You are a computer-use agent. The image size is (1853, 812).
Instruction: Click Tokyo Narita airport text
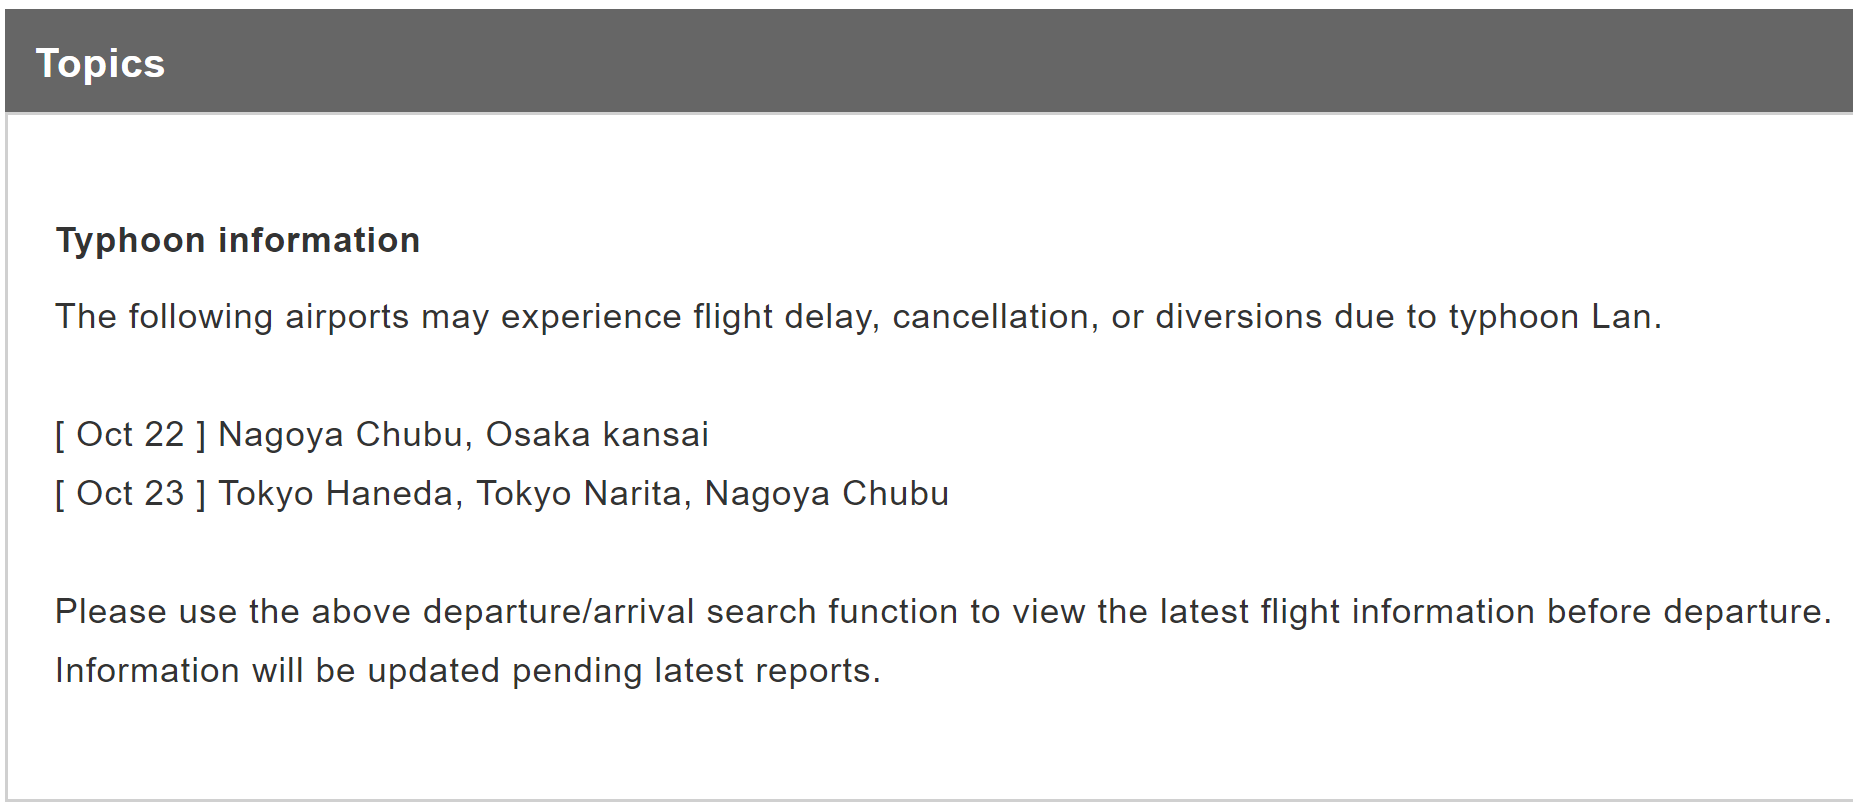pos(582,494)
